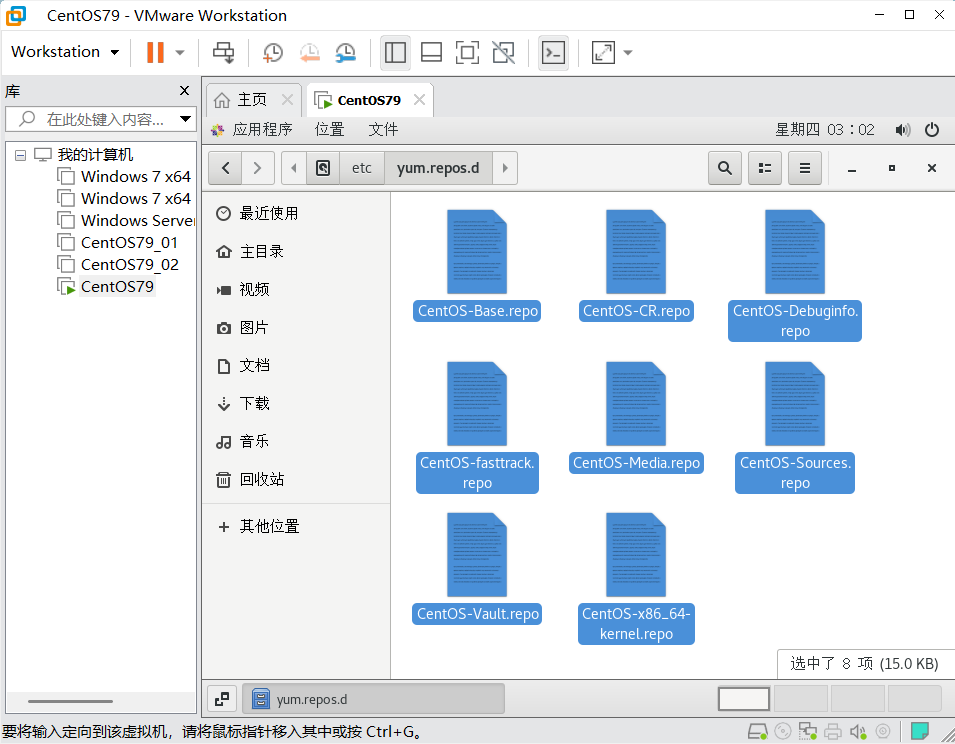Select the CentOS-Media.repo file

[636, 416]
